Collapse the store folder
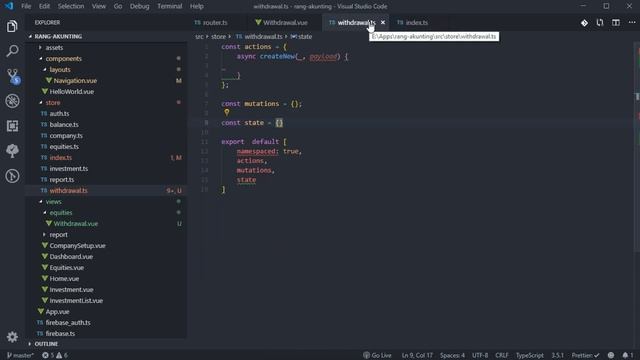This screenshot has width=640, height=360. pyautogui.click(x=53, y=103)
